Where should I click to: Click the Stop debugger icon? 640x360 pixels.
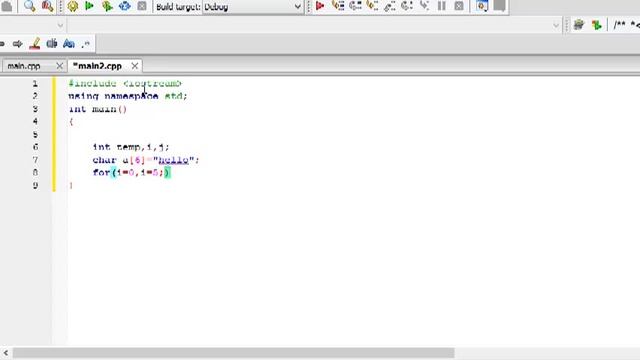click(x=459, y=6)
